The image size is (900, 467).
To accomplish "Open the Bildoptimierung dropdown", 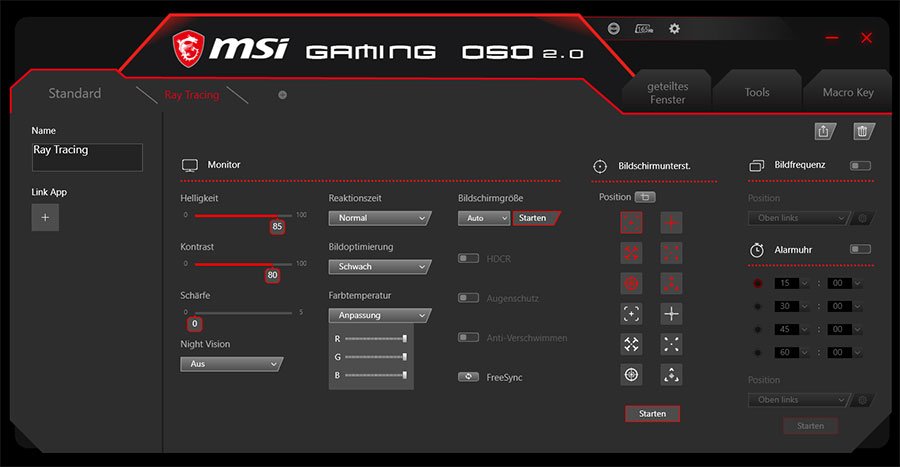I will click(x=379, y=267).
